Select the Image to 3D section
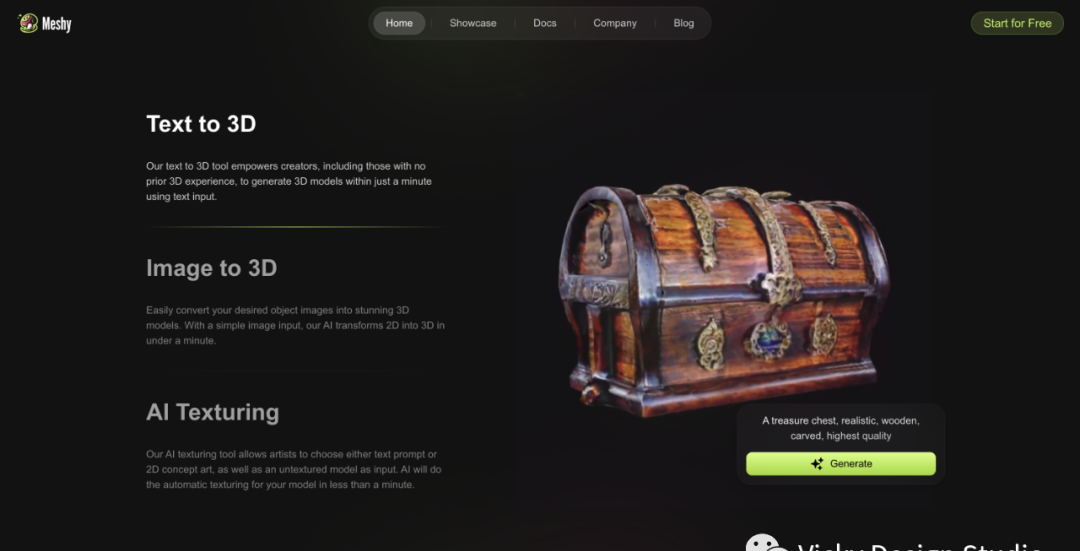The width and height of the screenshot is (1080, 551). click(x=211, y=268)
